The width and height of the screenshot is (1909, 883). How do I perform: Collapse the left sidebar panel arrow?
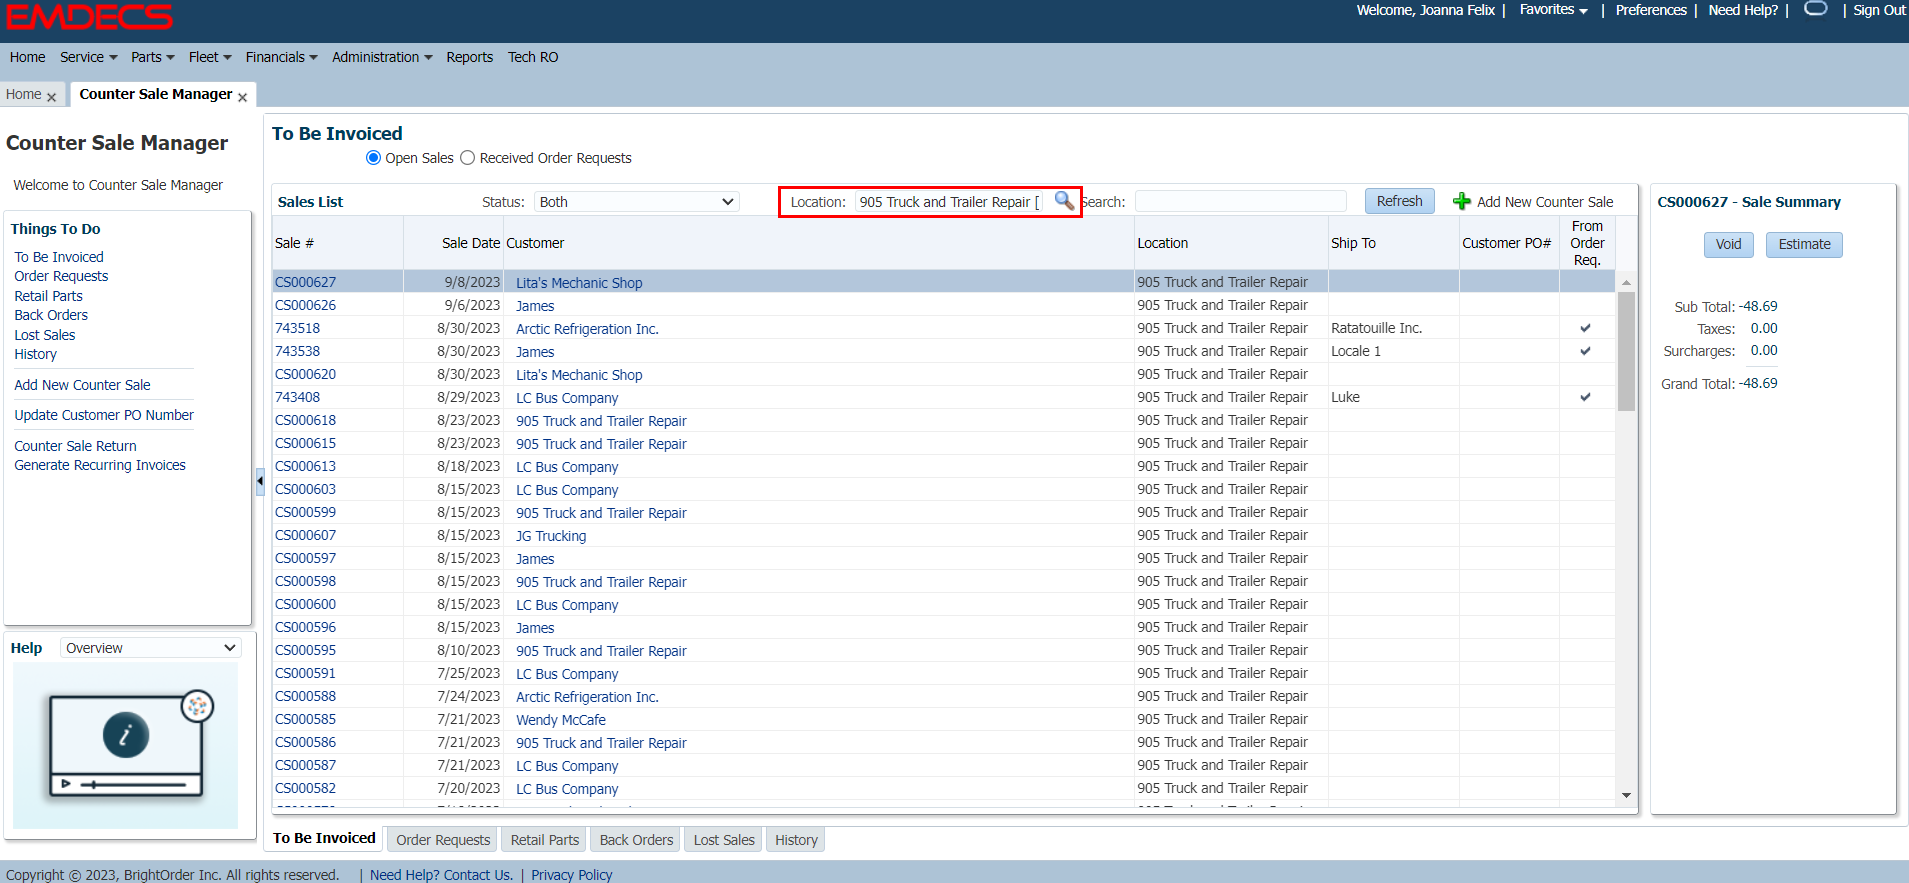[x=260, y=481]
